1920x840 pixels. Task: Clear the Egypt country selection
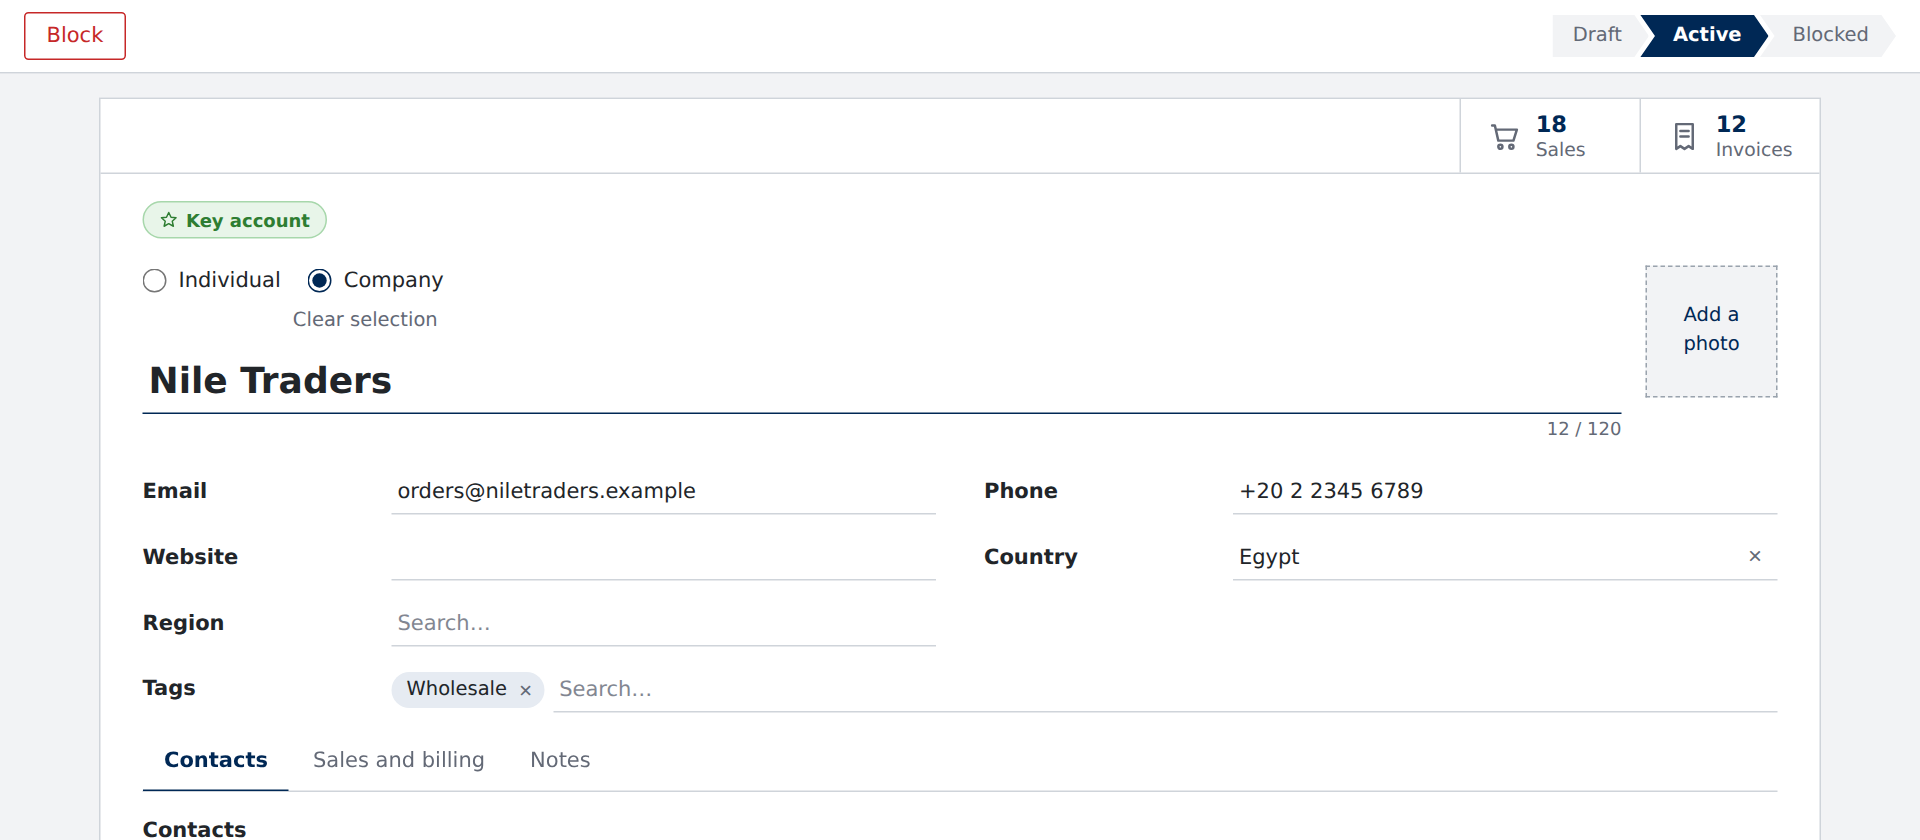[x=1754, y=556]
